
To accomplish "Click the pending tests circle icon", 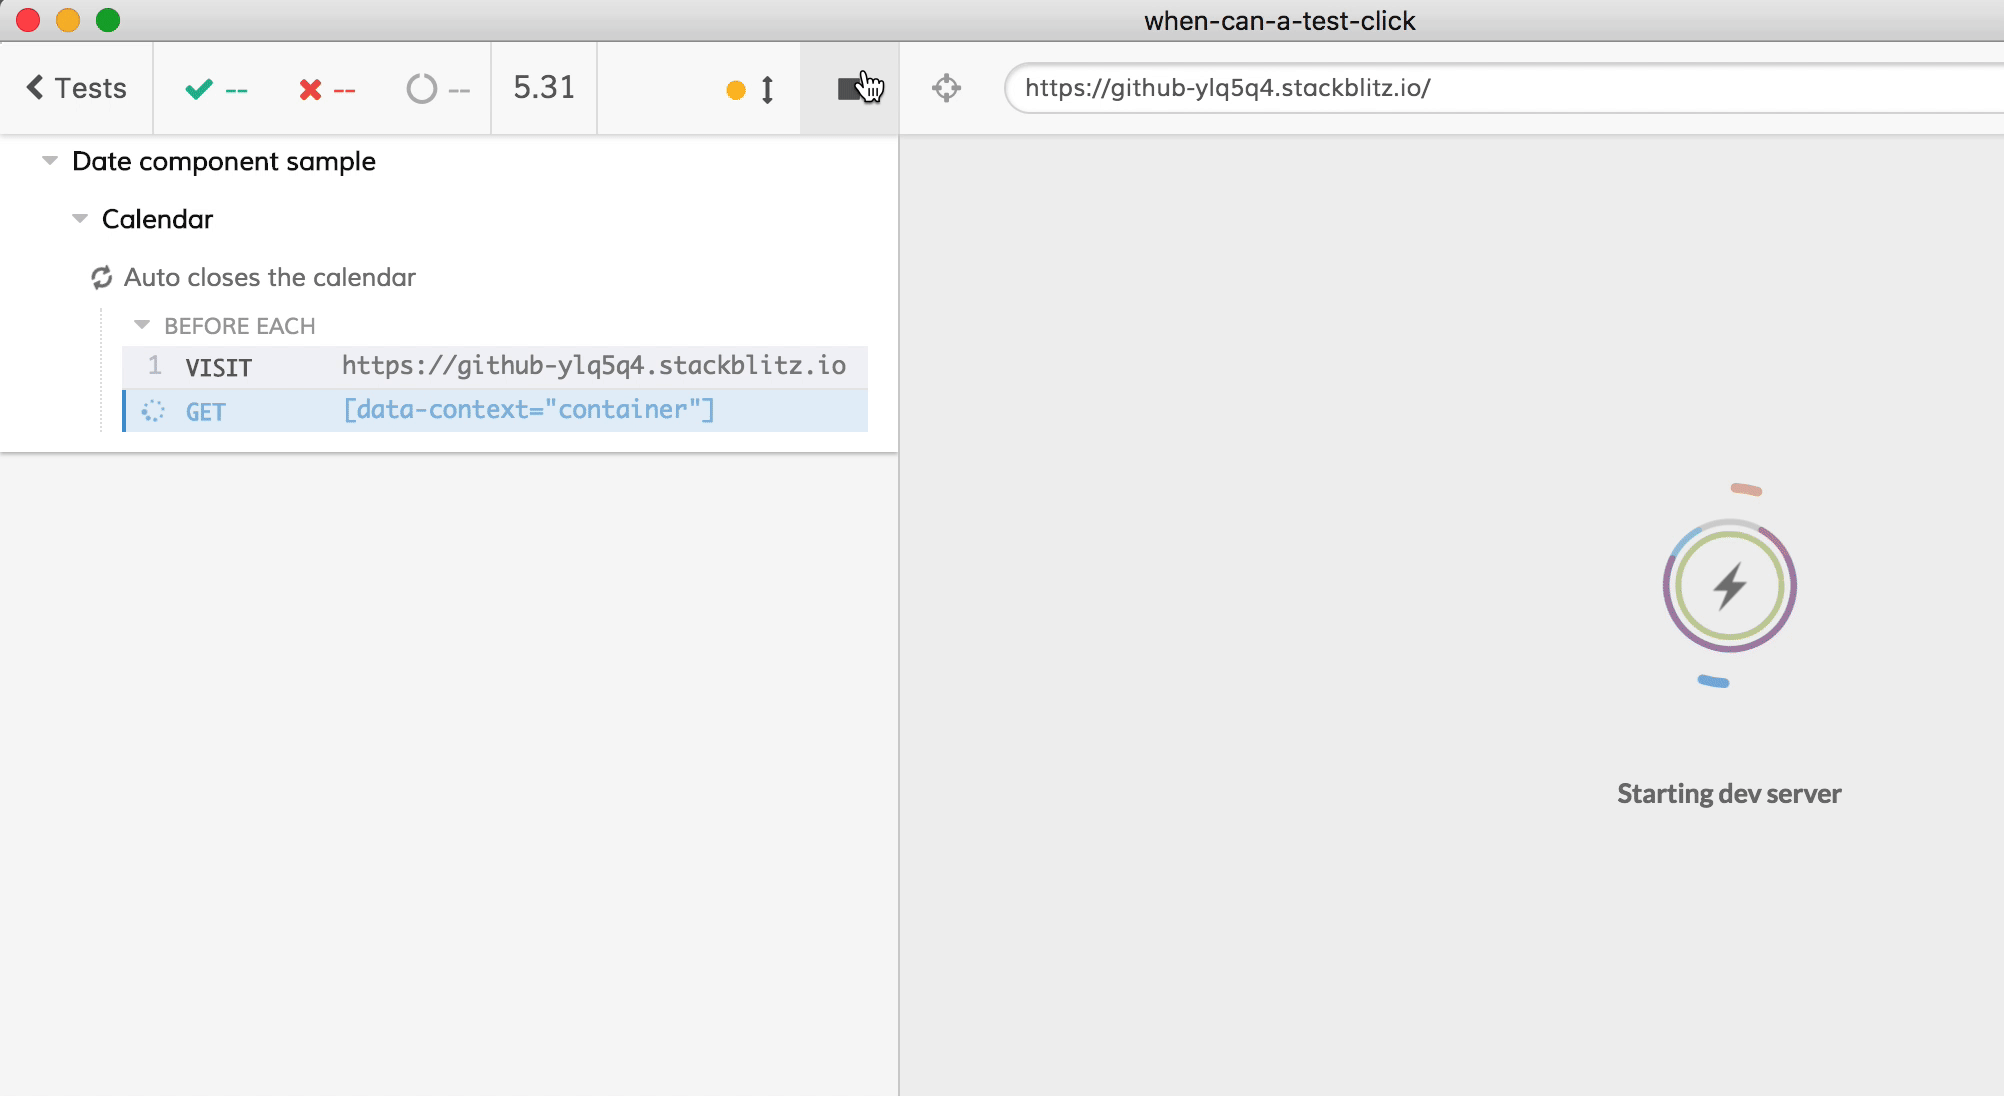I will click(x=421, y=89).
